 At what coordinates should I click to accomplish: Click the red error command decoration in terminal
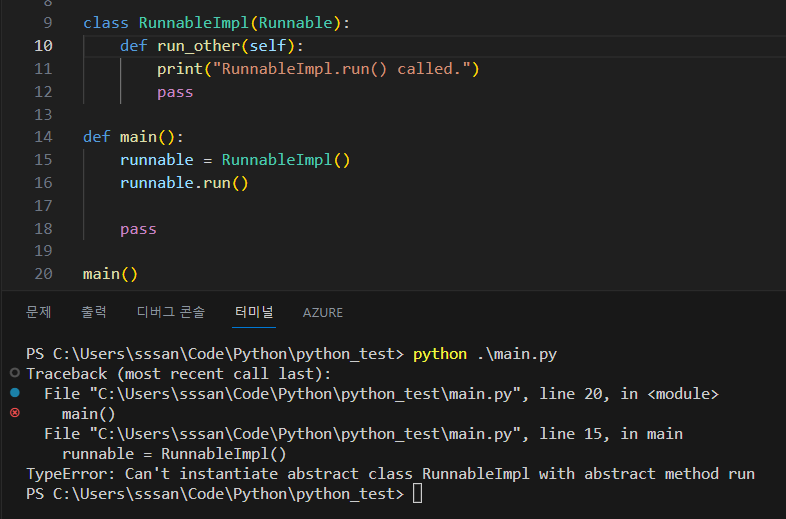(14, 413)
